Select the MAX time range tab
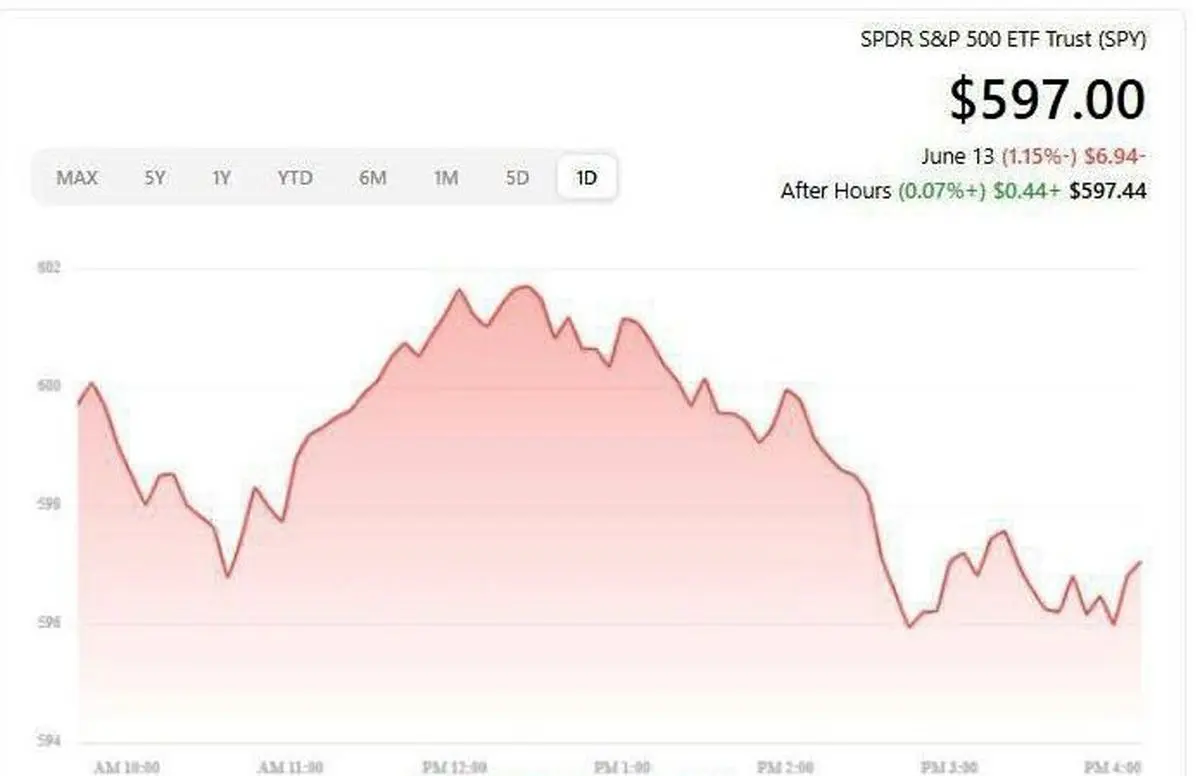1200x776 pixels. click(x=77, y=179)
